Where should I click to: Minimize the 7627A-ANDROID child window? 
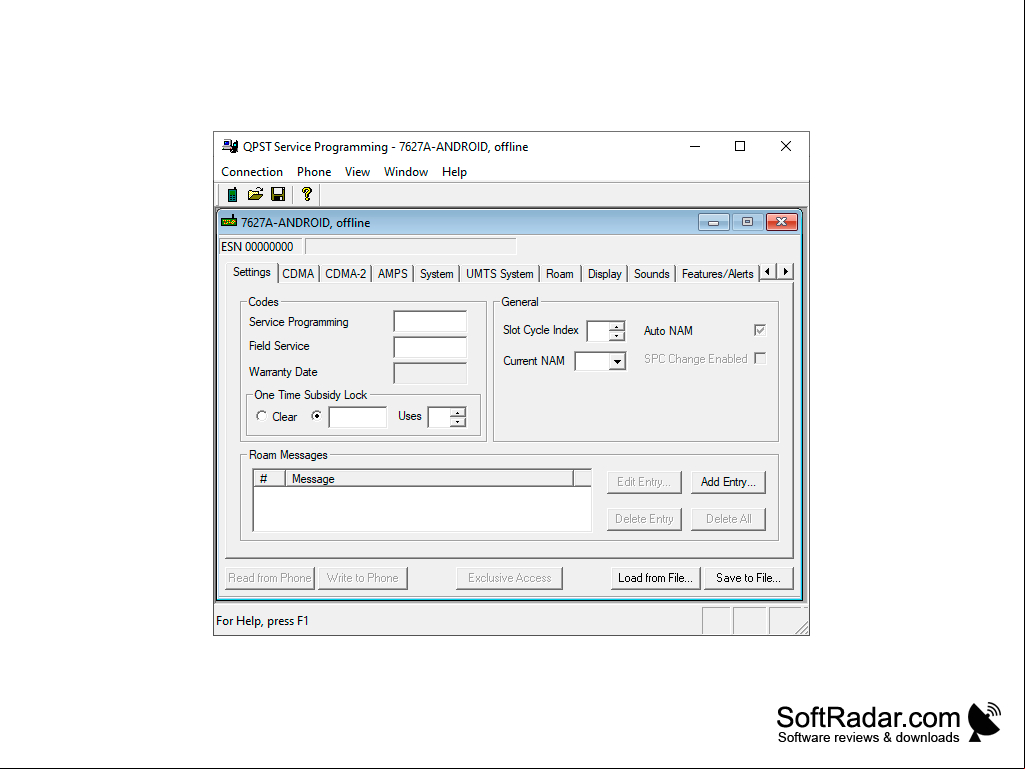[x=713, y=222]
